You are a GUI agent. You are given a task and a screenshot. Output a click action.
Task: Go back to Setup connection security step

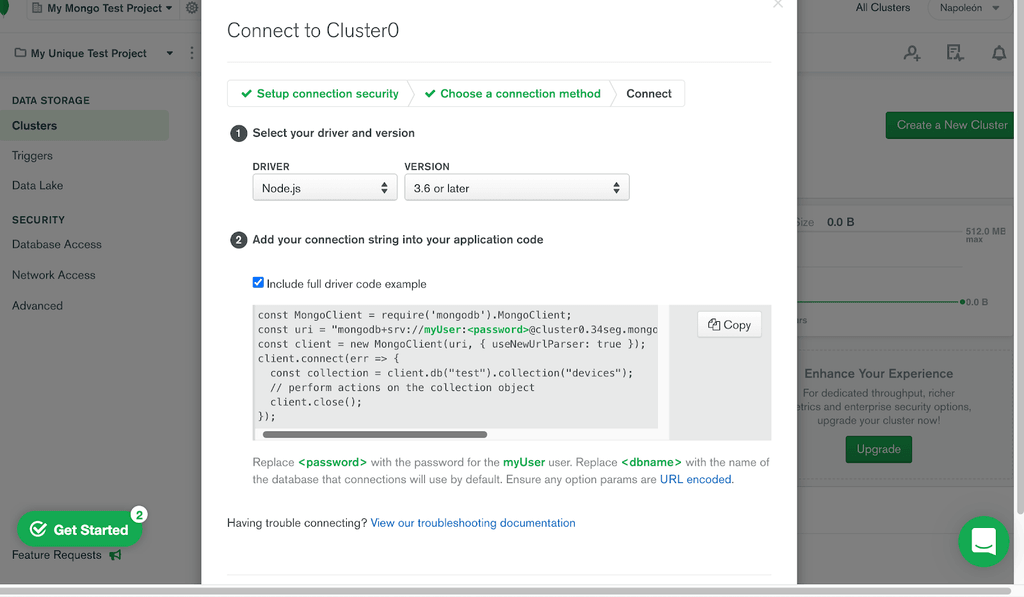coord(319,93)
